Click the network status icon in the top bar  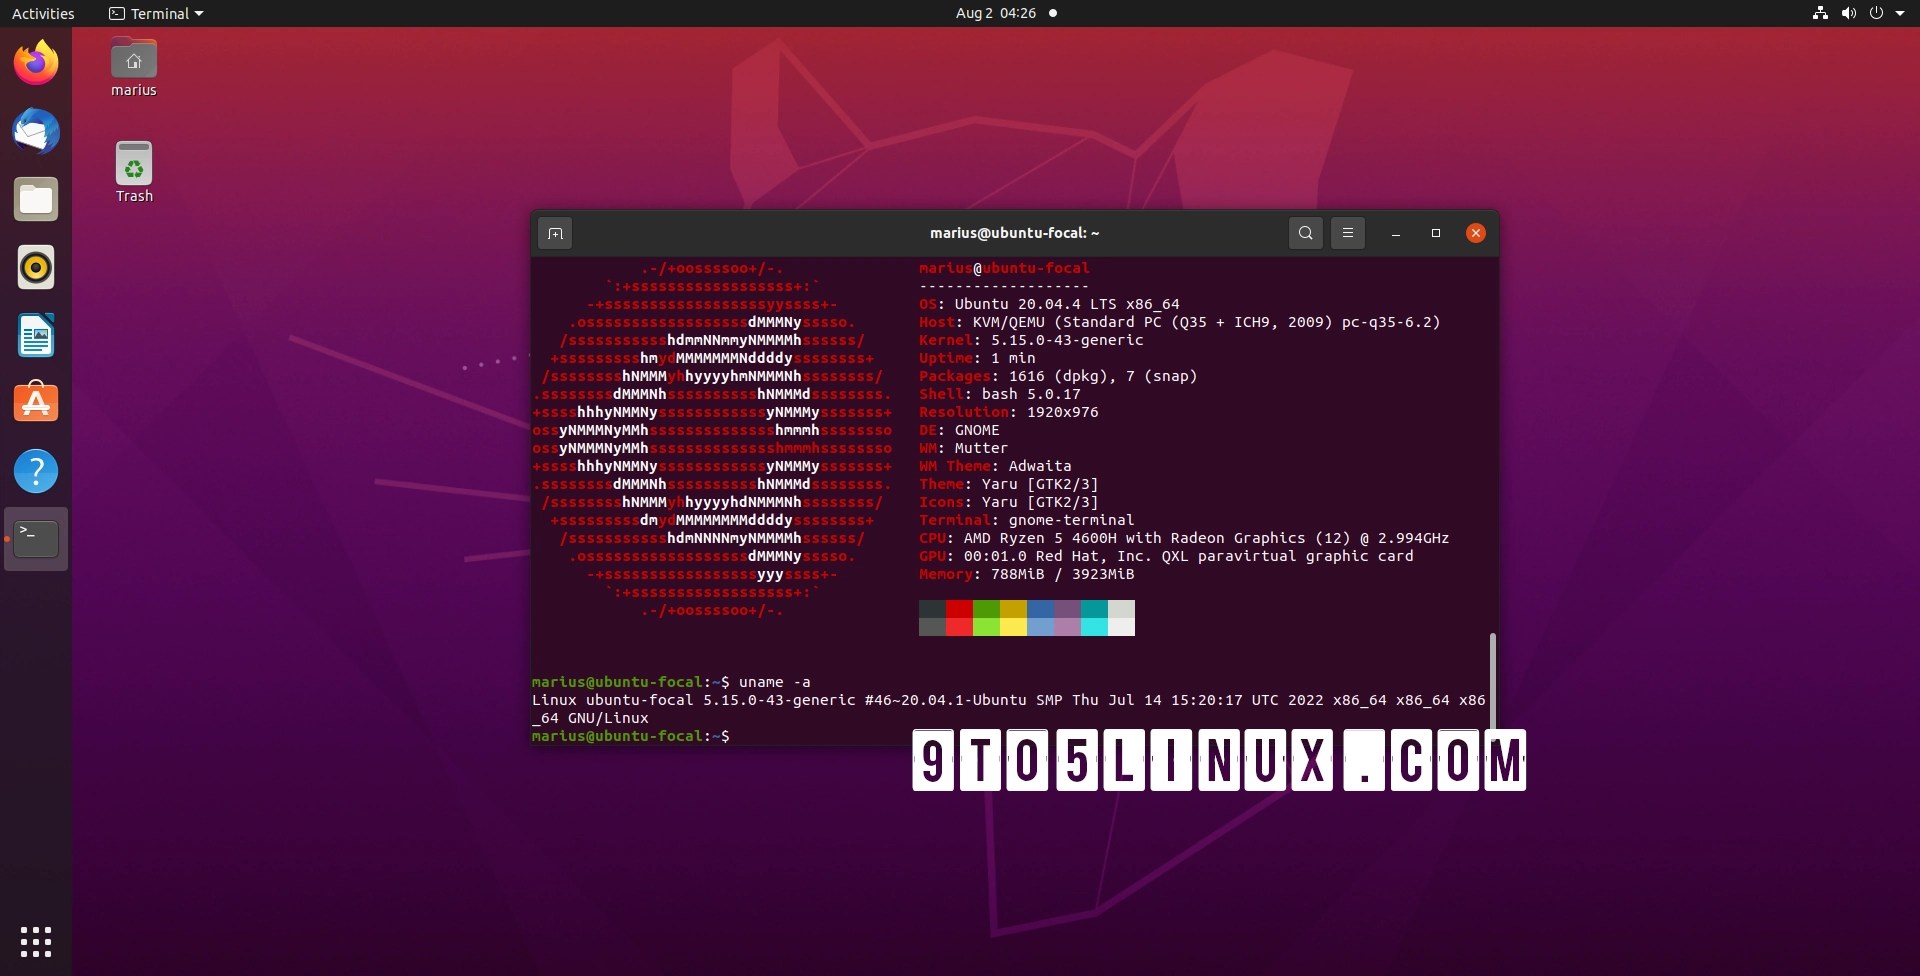coord(1818,13)
